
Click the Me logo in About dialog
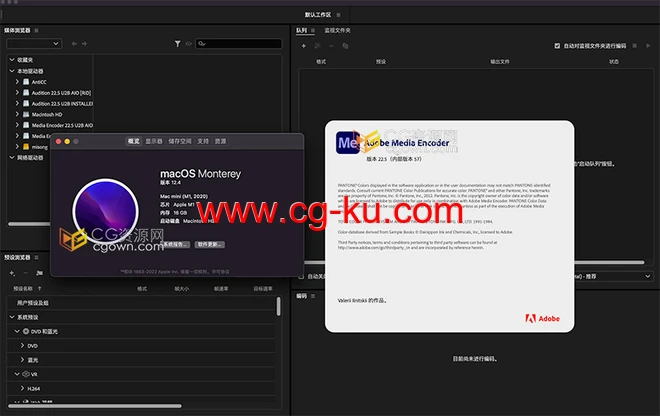348,143
